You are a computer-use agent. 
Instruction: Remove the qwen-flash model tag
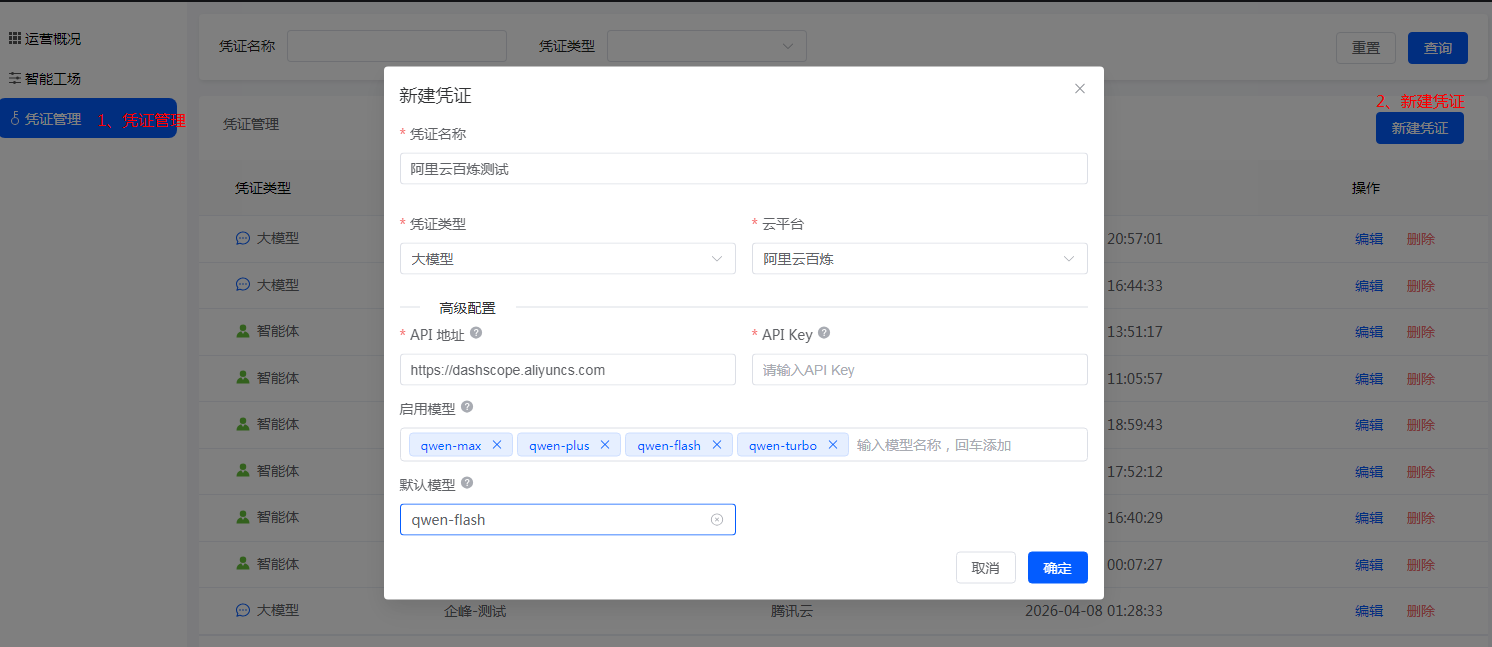coord(717,445)
